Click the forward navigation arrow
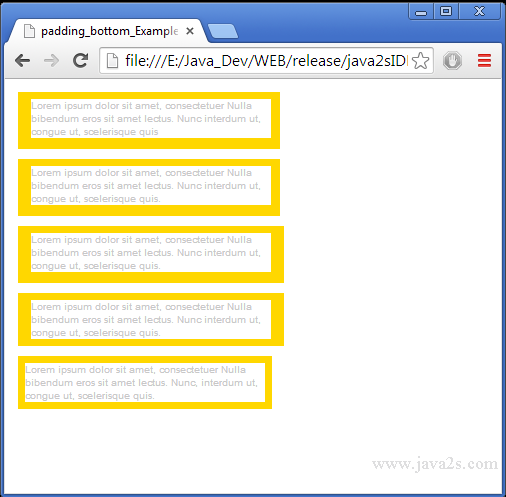This screenshot has height=497, width=506. click(x=51, y=61)
